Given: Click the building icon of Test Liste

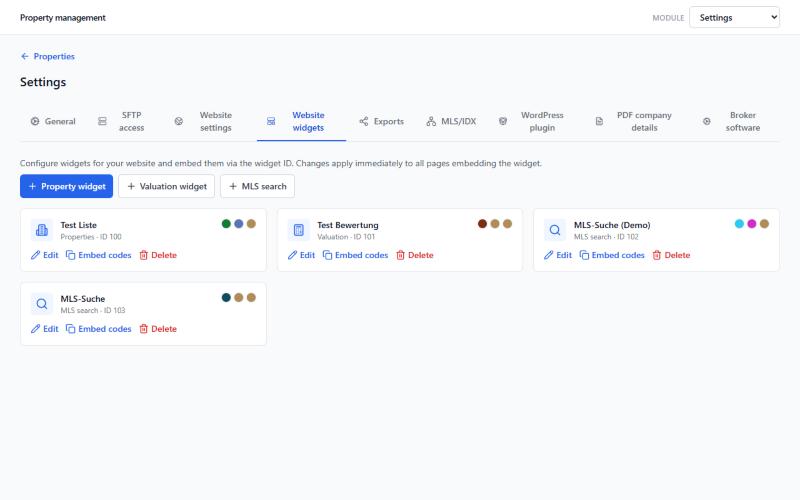Looking at the screenshot, I should click(x=42, y=230).
